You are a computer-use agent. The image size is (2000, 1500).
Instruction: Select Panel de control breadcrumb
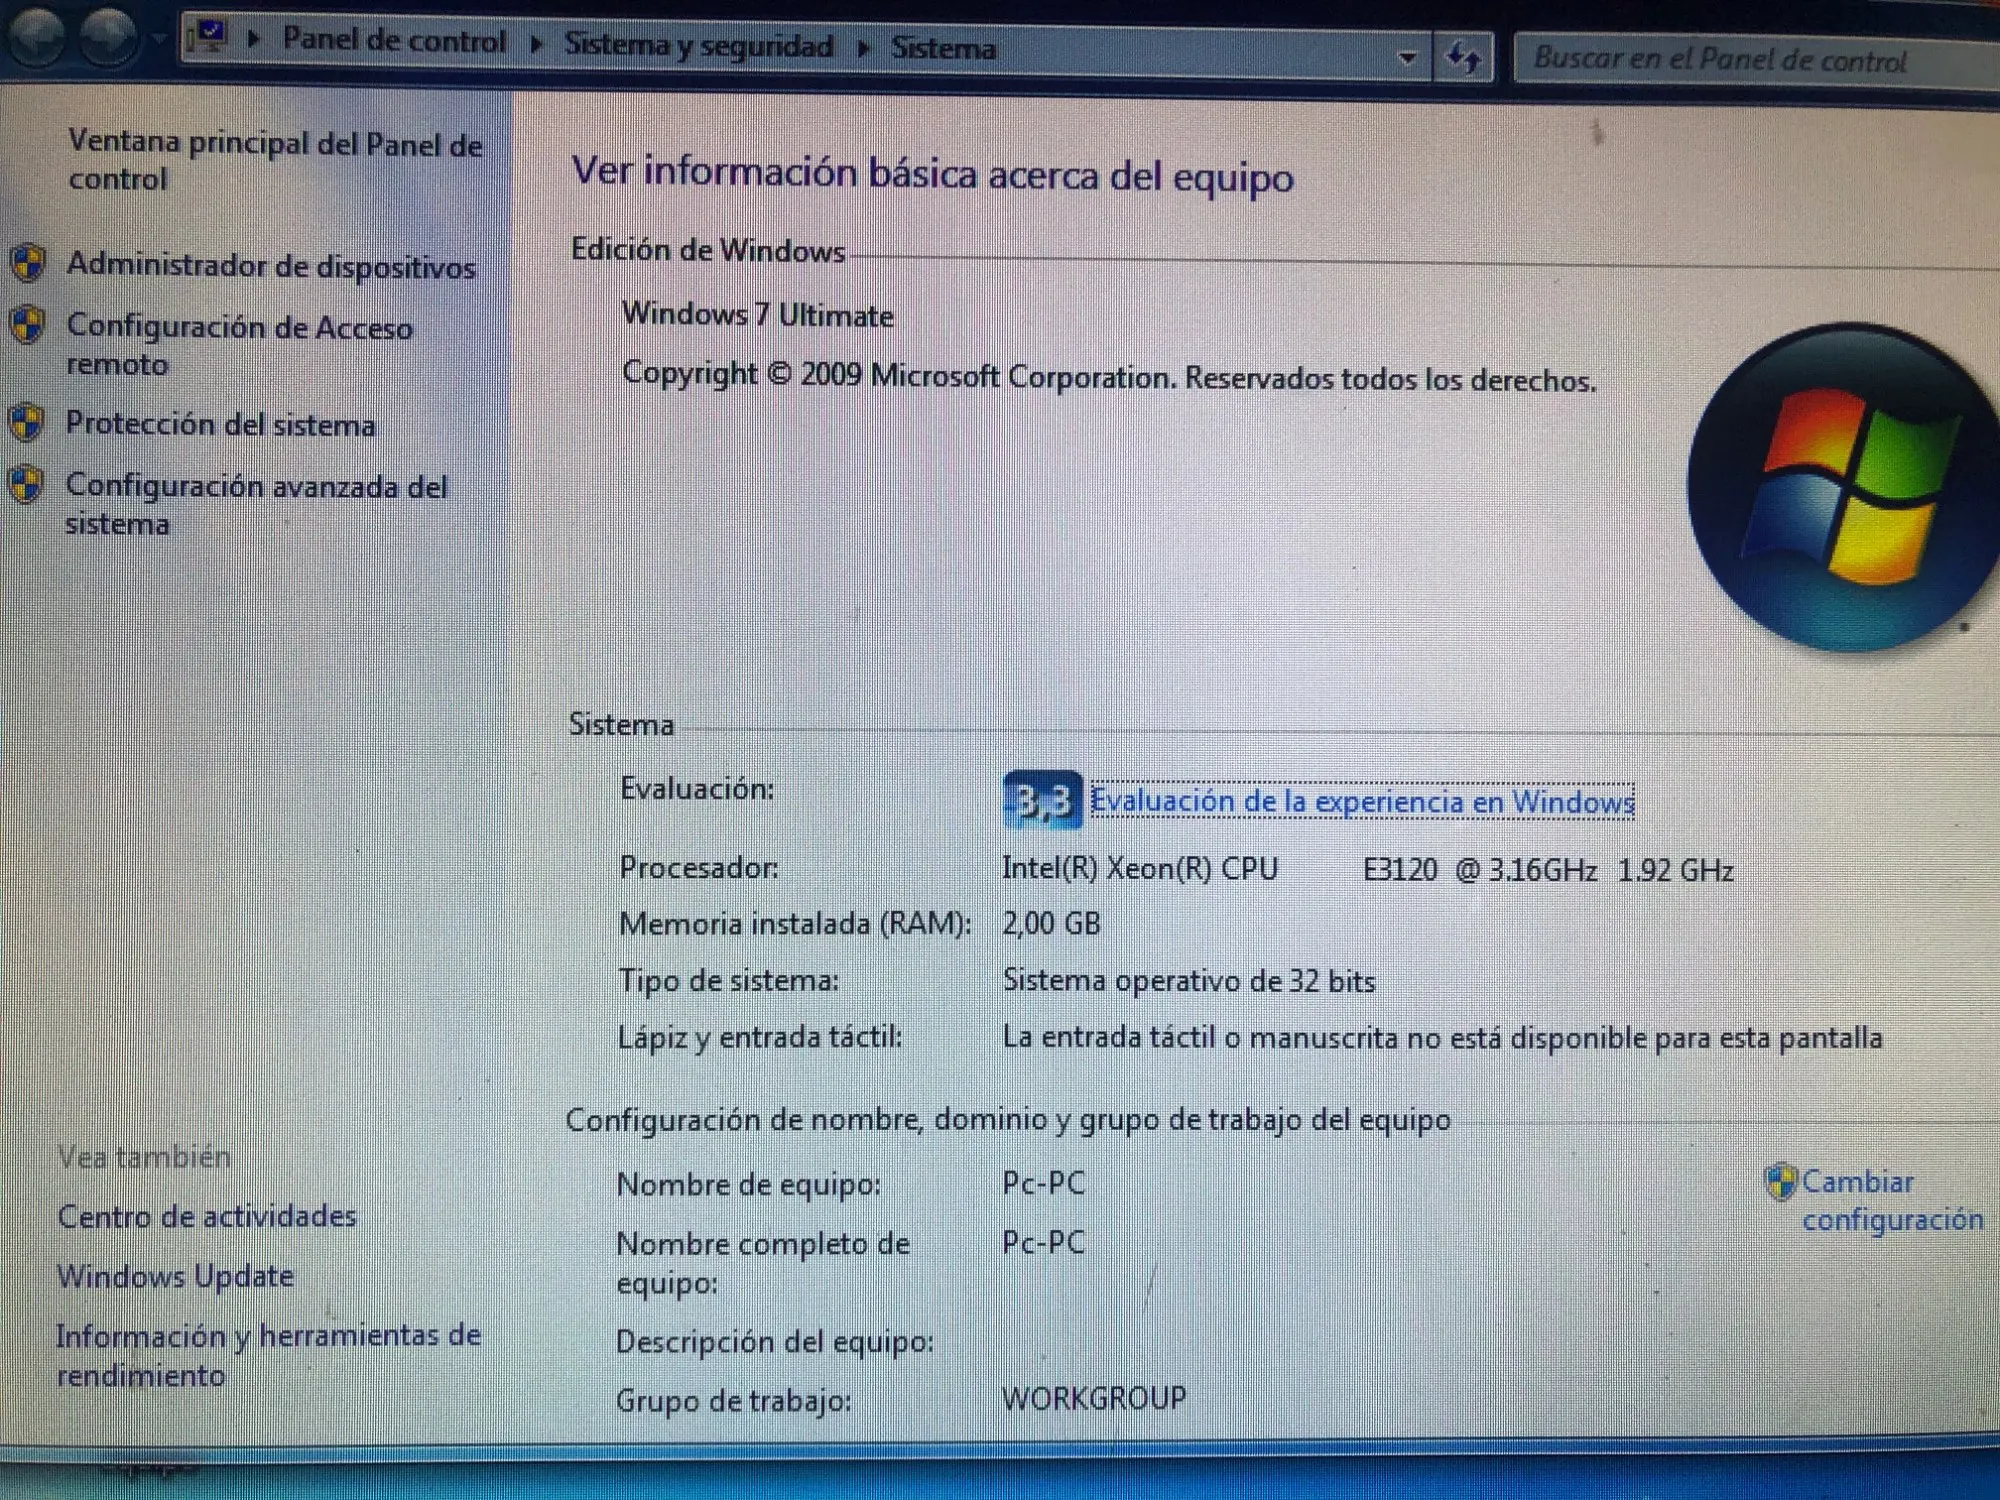pyautogui.click(x=394, y=41)
